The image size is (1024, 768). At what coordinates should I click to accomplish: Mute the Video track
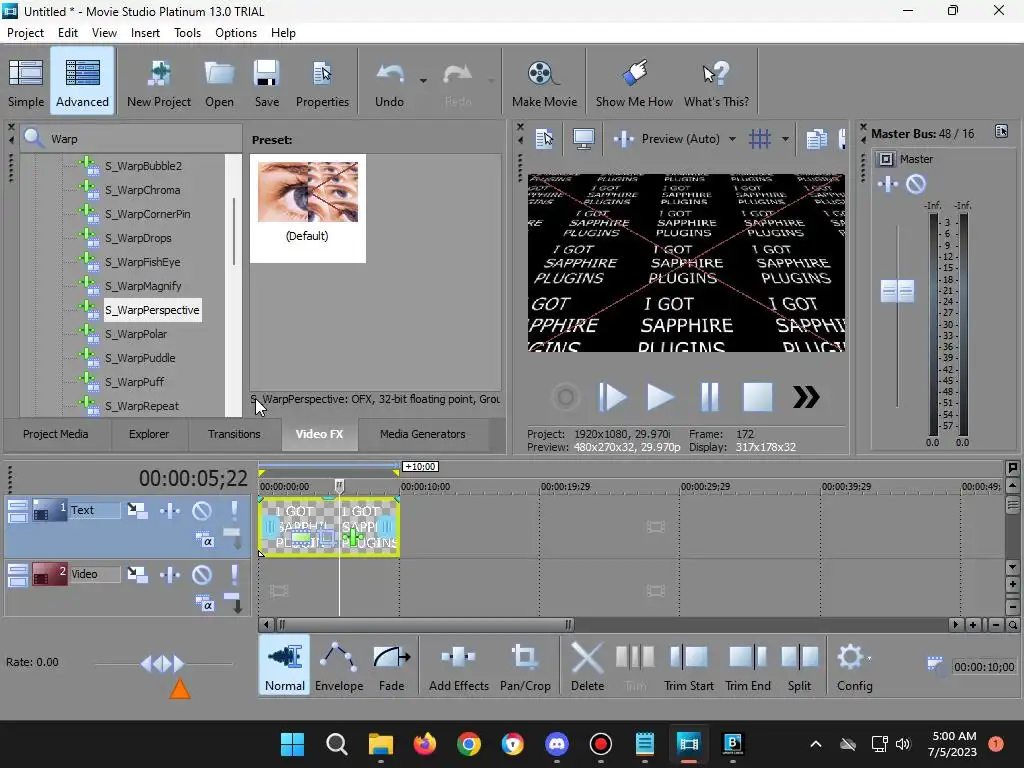coord(202,574)
